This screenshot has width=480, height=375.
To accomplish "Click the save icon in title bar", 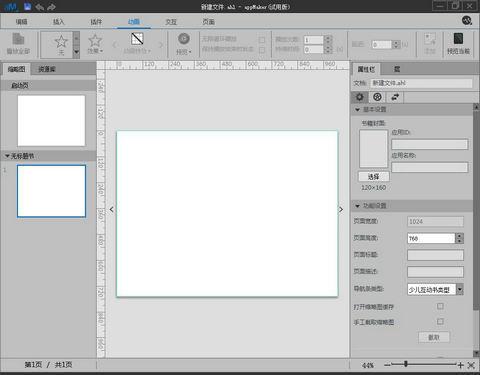I will point(27,6).
